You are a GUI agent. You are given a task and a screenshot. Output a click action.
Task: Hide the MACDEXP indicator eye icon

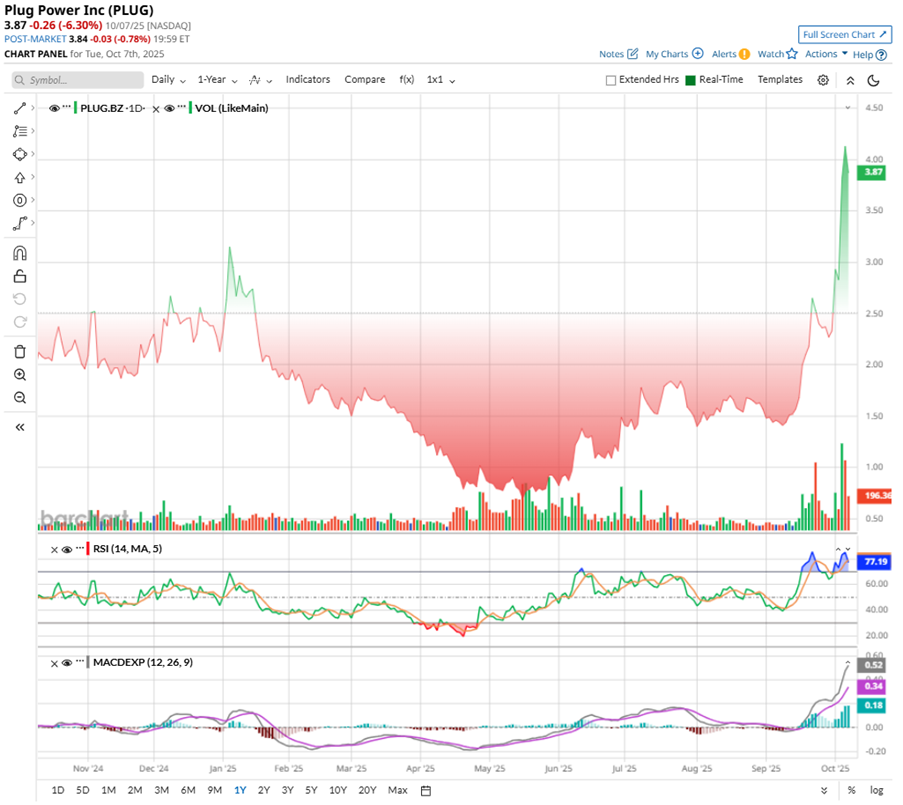(x=67, y=663)
